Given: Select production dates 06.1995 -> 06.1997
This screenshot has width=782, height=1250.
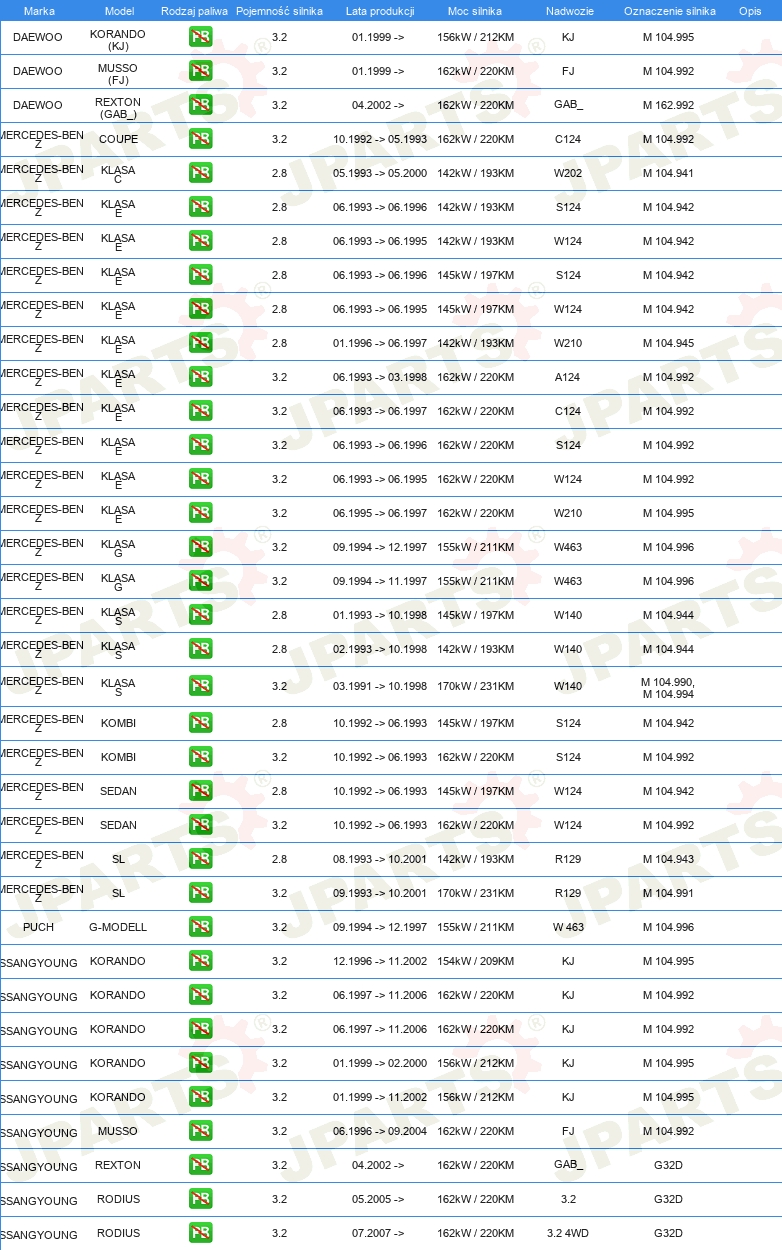Looking at the screenshot, I should (x=380, y=514).
